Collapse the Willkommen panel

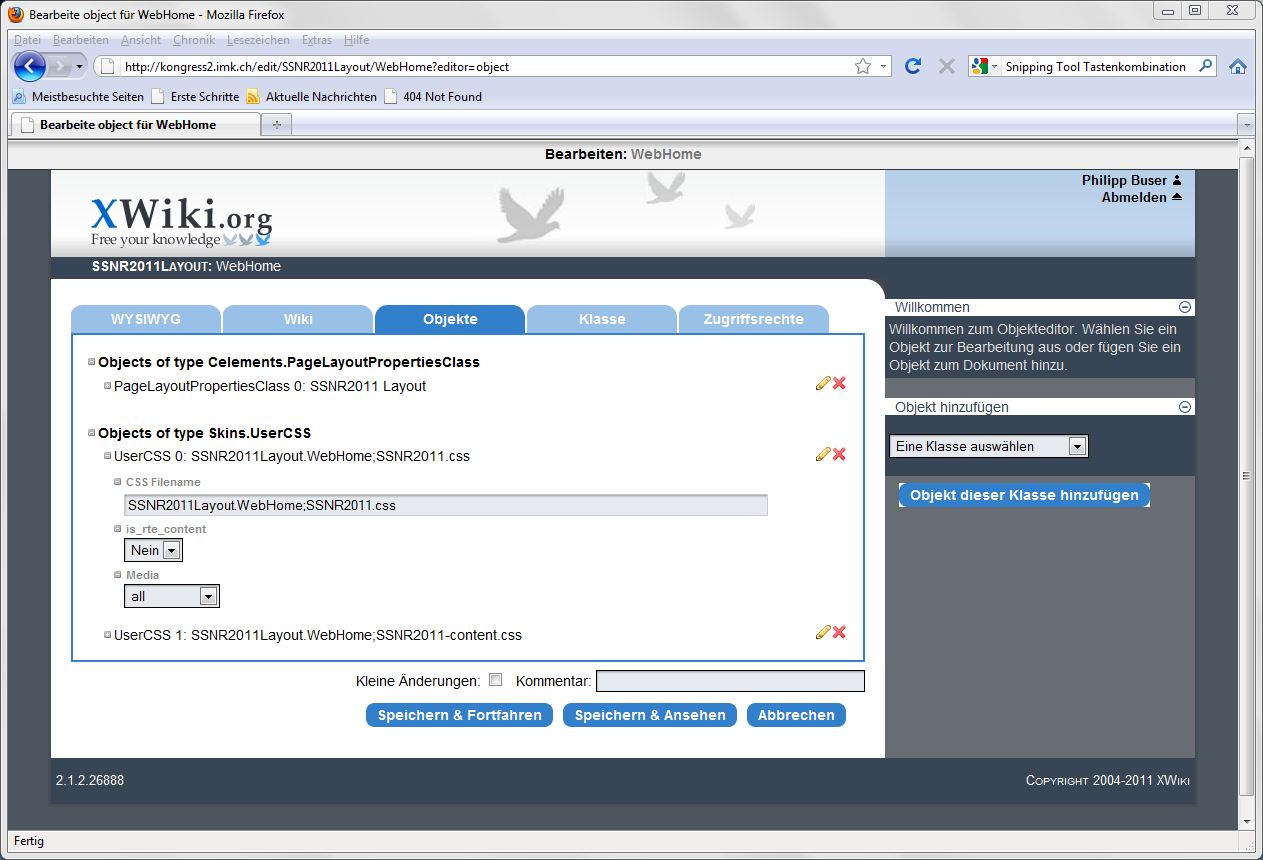(x=1185, y=307)
